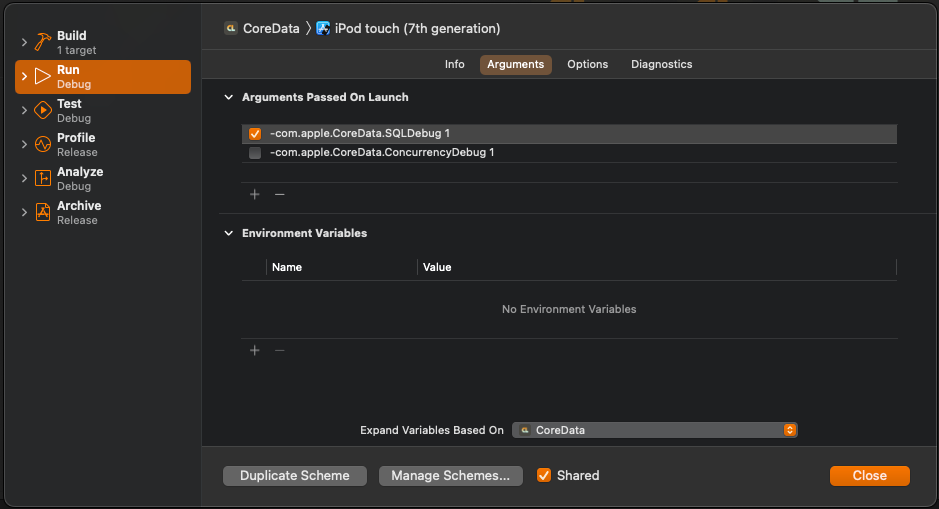Open Manage Schemes dialog

coord(450,475)
